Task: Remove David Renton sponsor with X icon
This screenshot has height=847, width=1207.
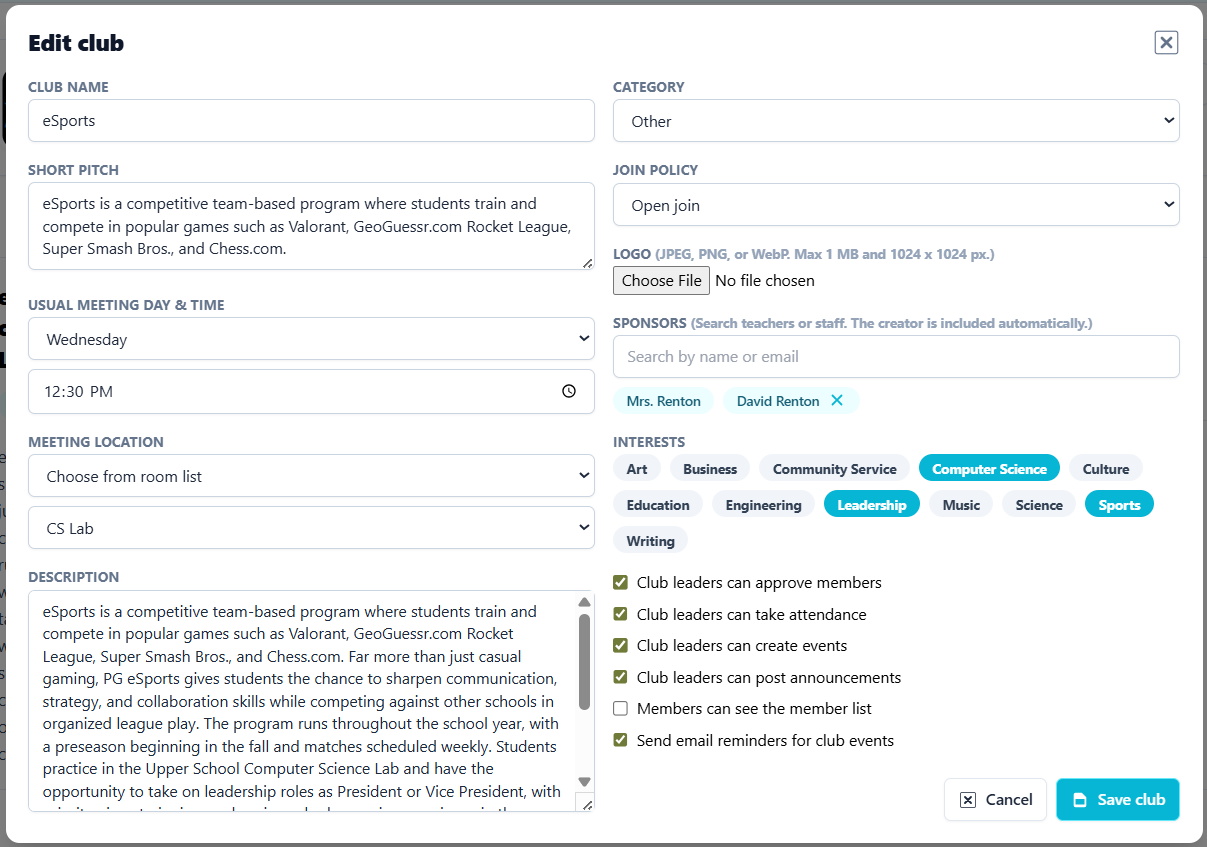Action: point(837,401)
